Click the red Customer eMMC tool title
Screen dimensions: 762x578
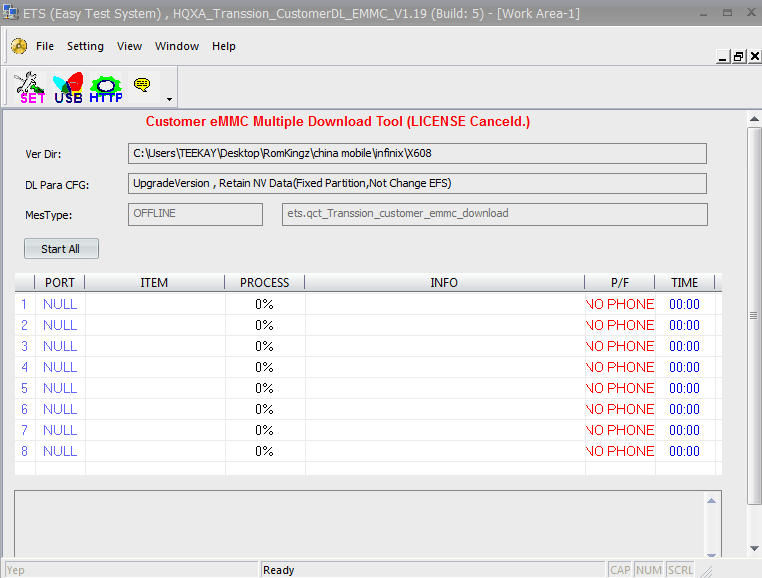338,122
